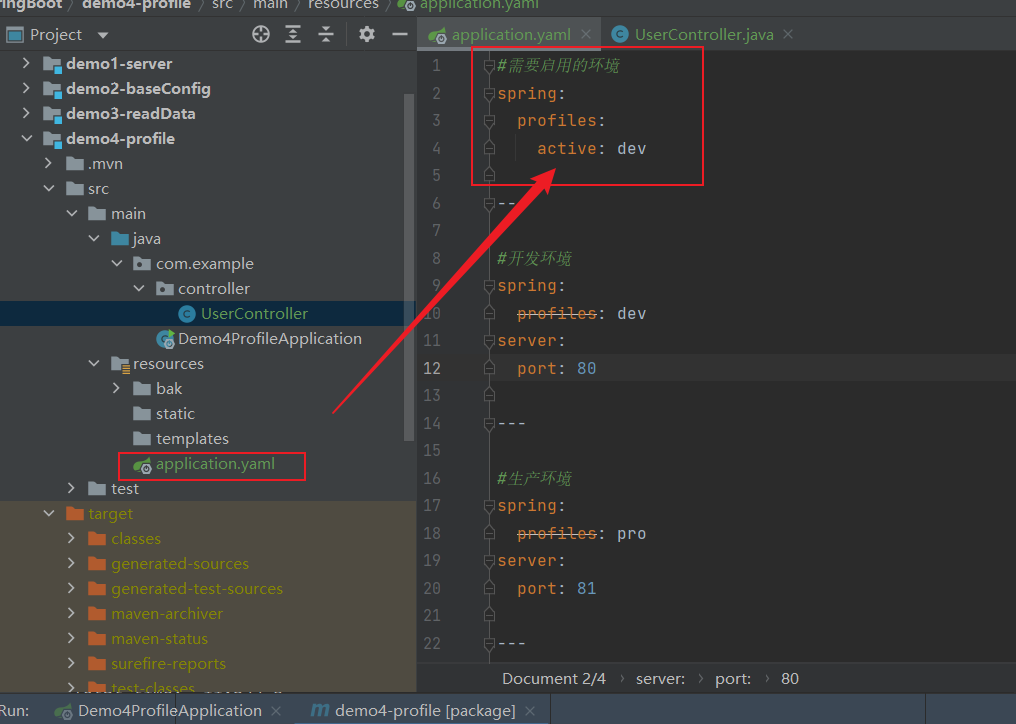Image resolution: width=1016 pixels, height=724 pixels.
Task: Fold the profiles block at line 3
Action: [489, 121]
